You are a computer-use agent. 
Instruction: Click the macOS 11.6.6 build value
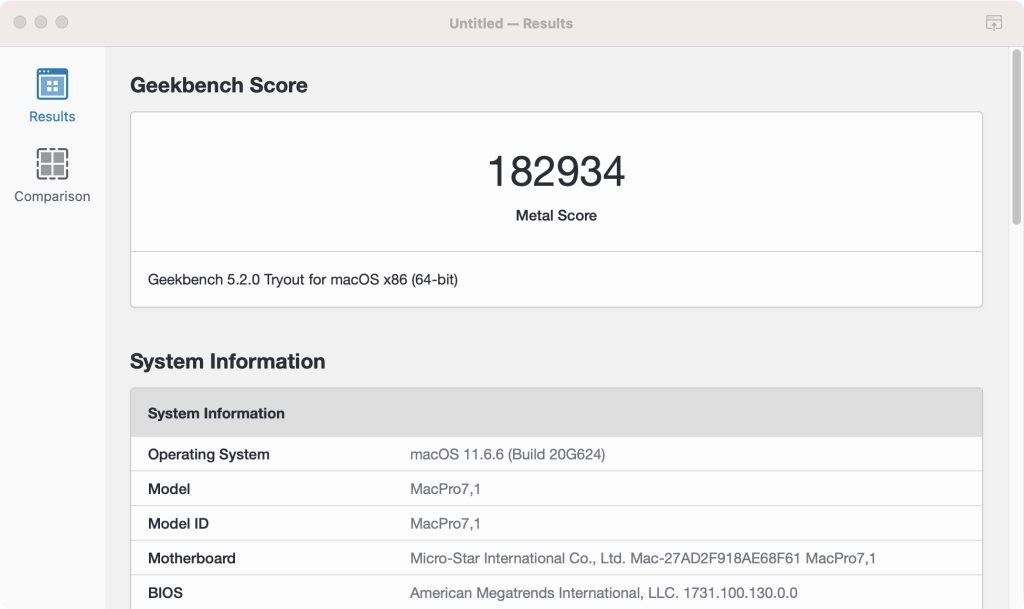[507, 454]
